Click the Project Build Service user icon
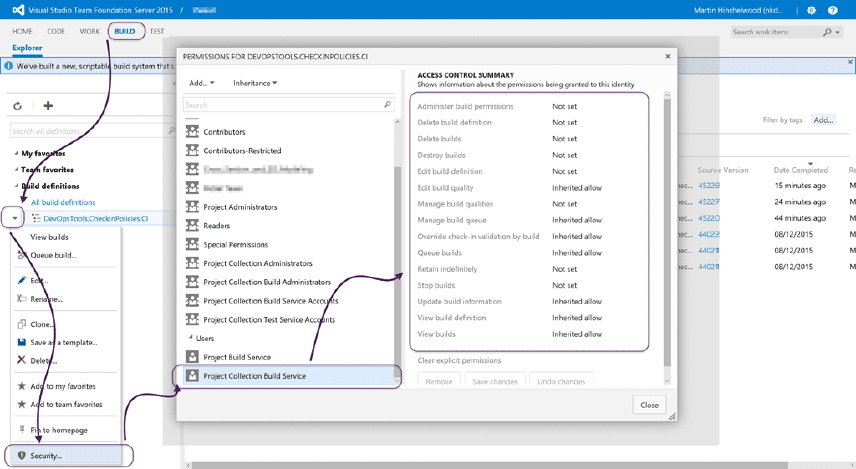Screen dimensions: 856x469 click(x=192, y=357)
